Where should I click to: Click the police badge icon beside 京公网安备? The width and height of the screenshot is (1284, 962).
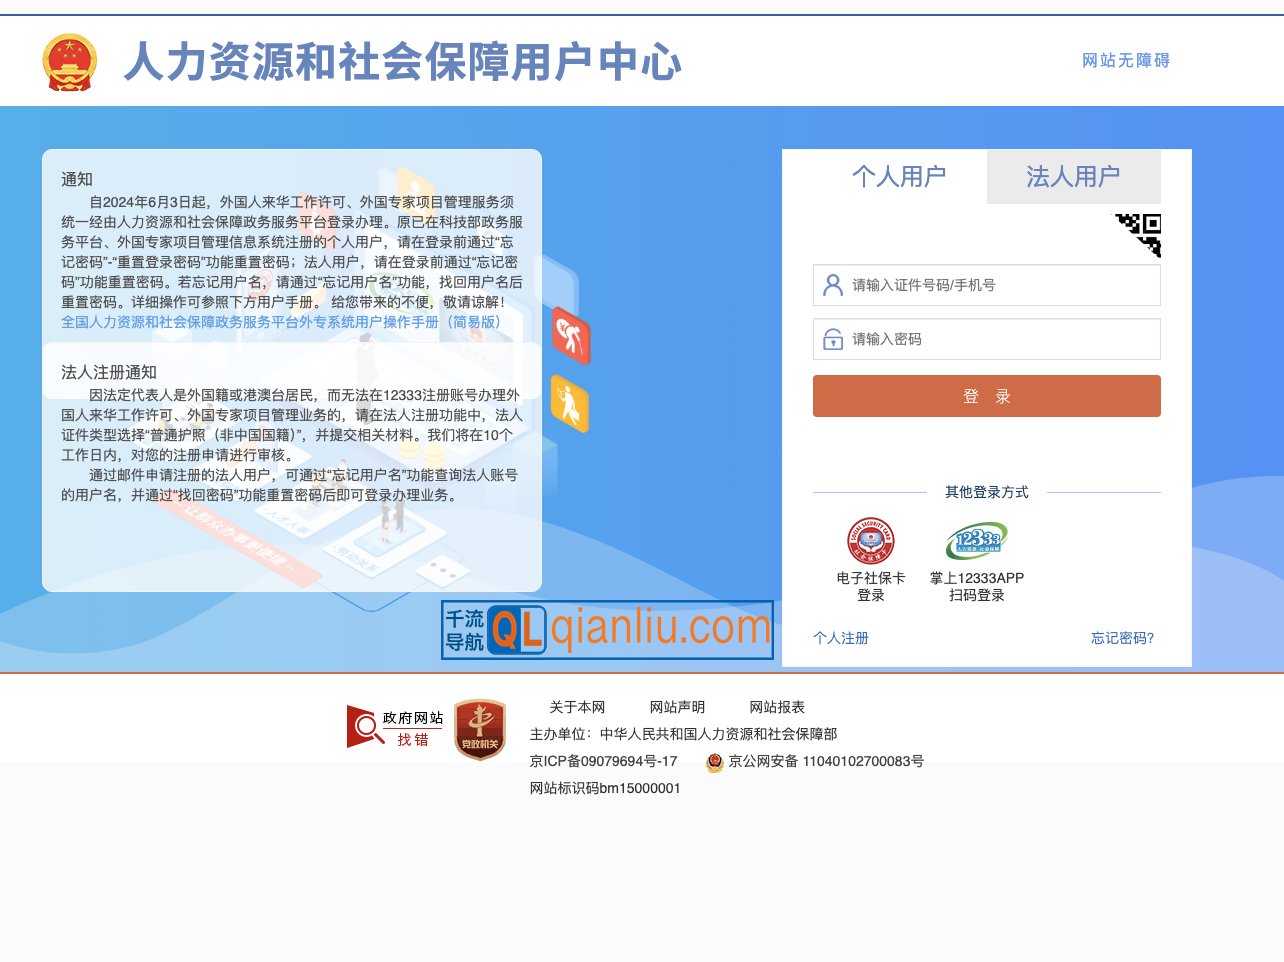click(714, 761)
